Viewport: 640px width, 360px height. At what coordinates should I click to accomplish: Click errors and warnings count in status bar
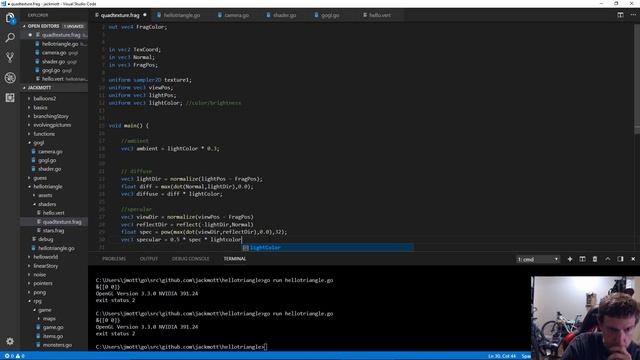click(14, 356)
